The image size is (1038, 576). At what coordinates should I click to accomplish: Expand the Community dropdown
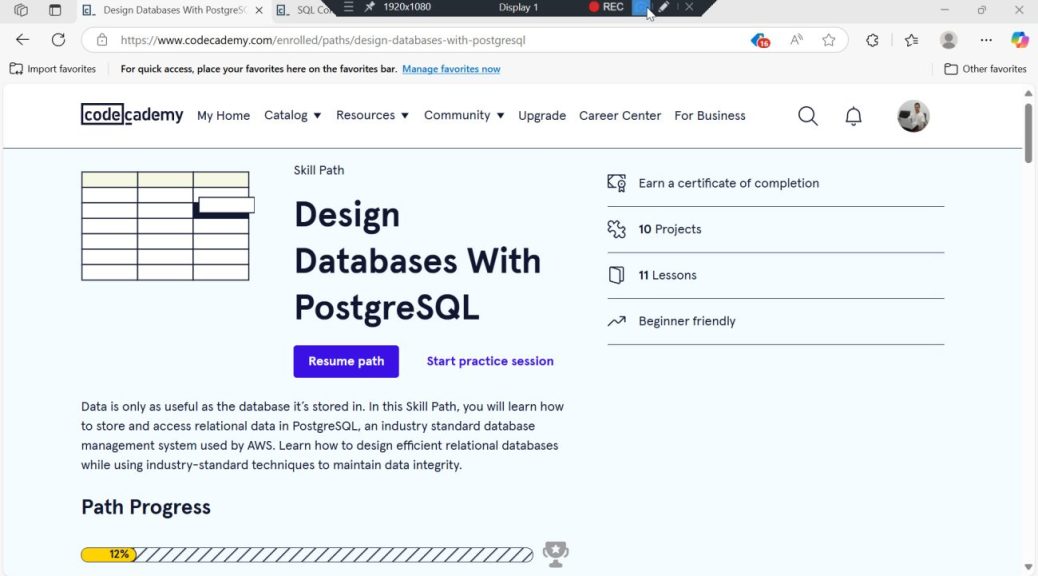[464, 115]
